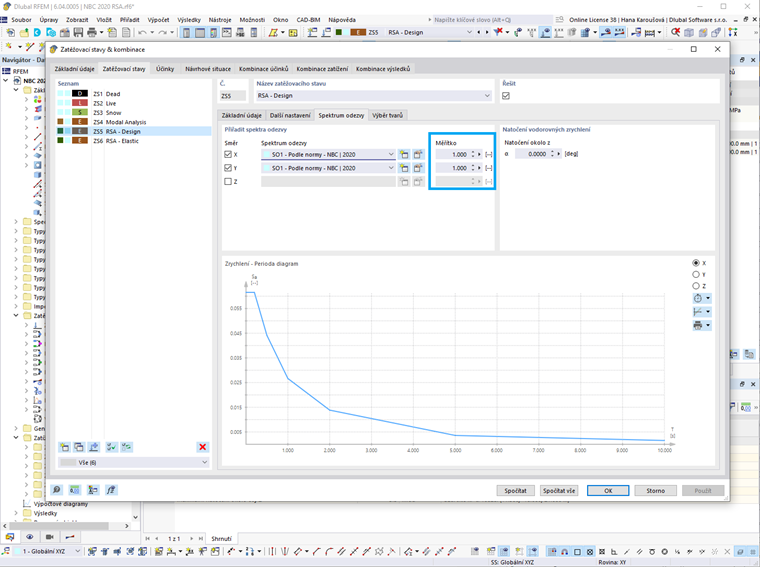Screen dimensions: 760x567
Task: Click the fx formula icon at dialog bottom
Action: (x=111, y=490)
